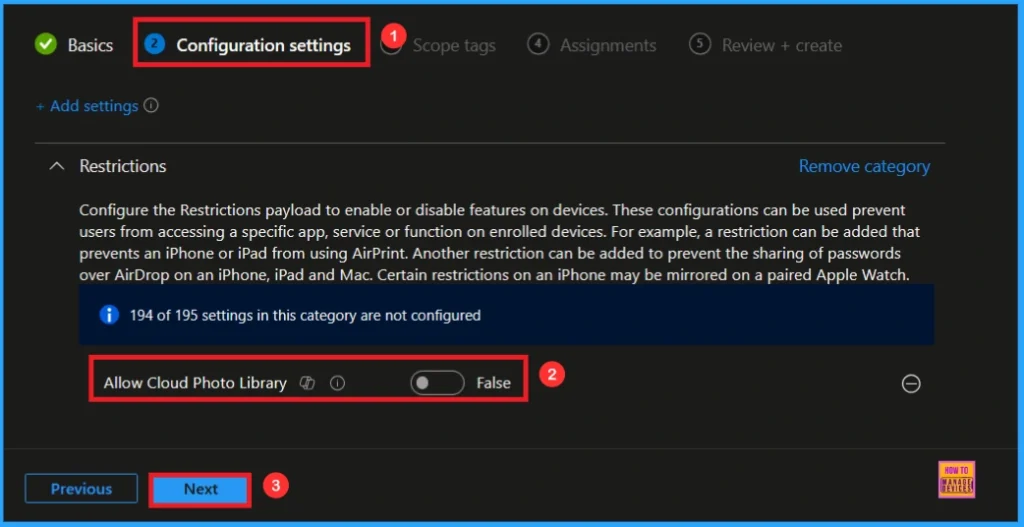This screenshot has height=527, width=1024.
Task: Click the blue info icon in settings banner
Action: coord(109,315)
